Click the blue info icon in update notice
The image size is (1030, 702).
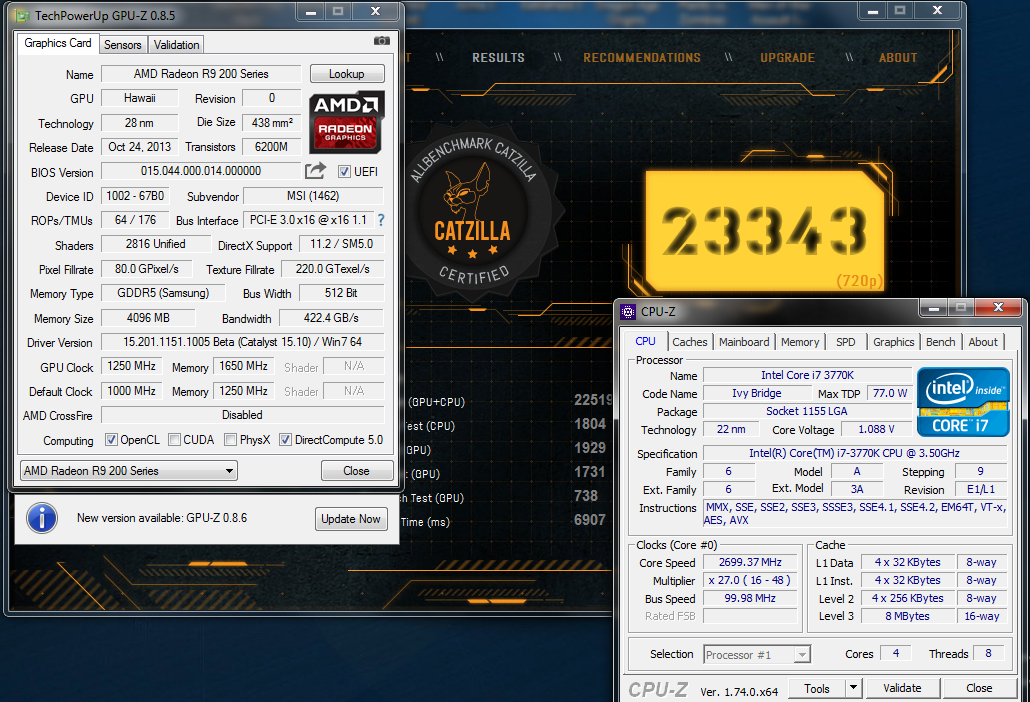(42, 518)
